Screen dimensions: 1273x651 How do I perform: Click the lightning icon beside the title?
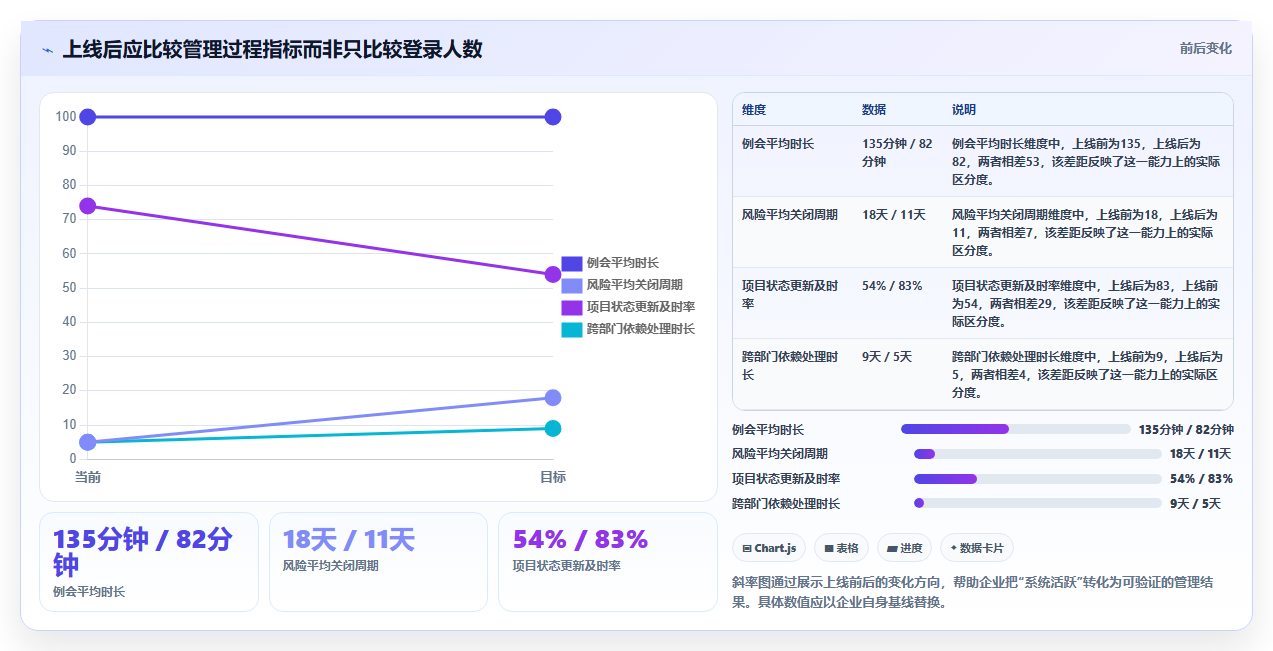coord(47,49)
